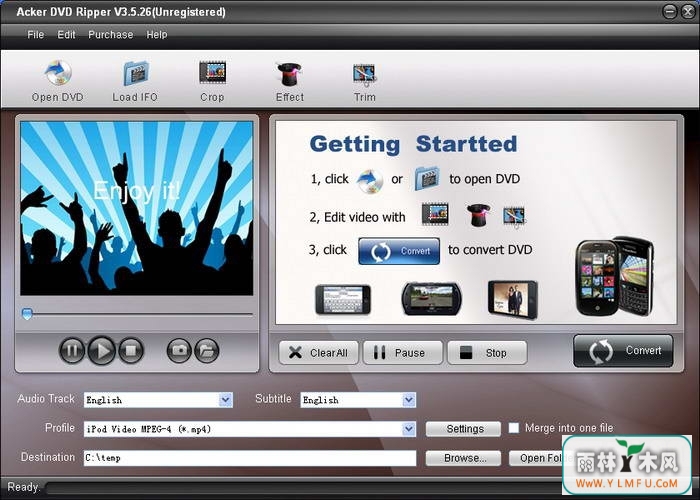Open the Effect magic hat tool

pyautogui.click(x=290, y=81)
